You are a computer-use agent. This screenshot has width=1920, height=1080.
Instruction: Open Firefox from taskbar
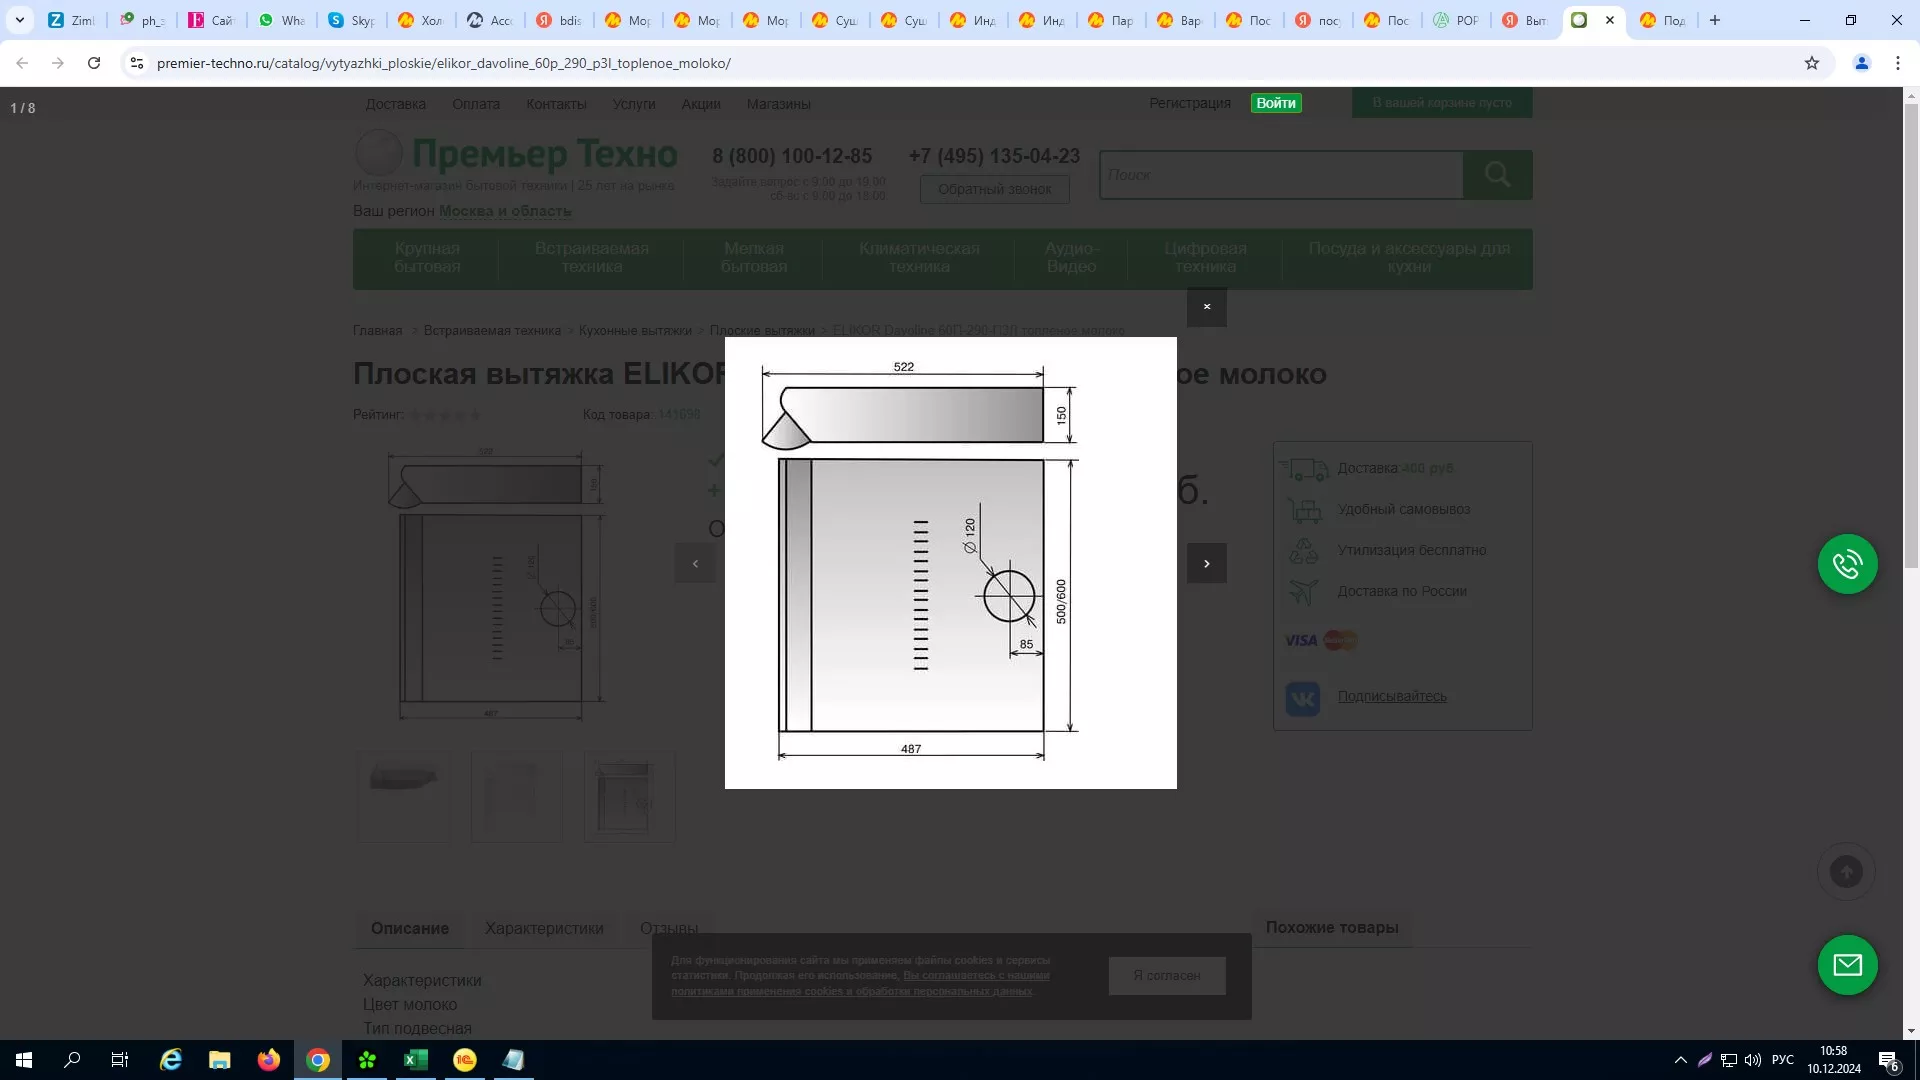pyautogui.click(x=269, y=1060)
